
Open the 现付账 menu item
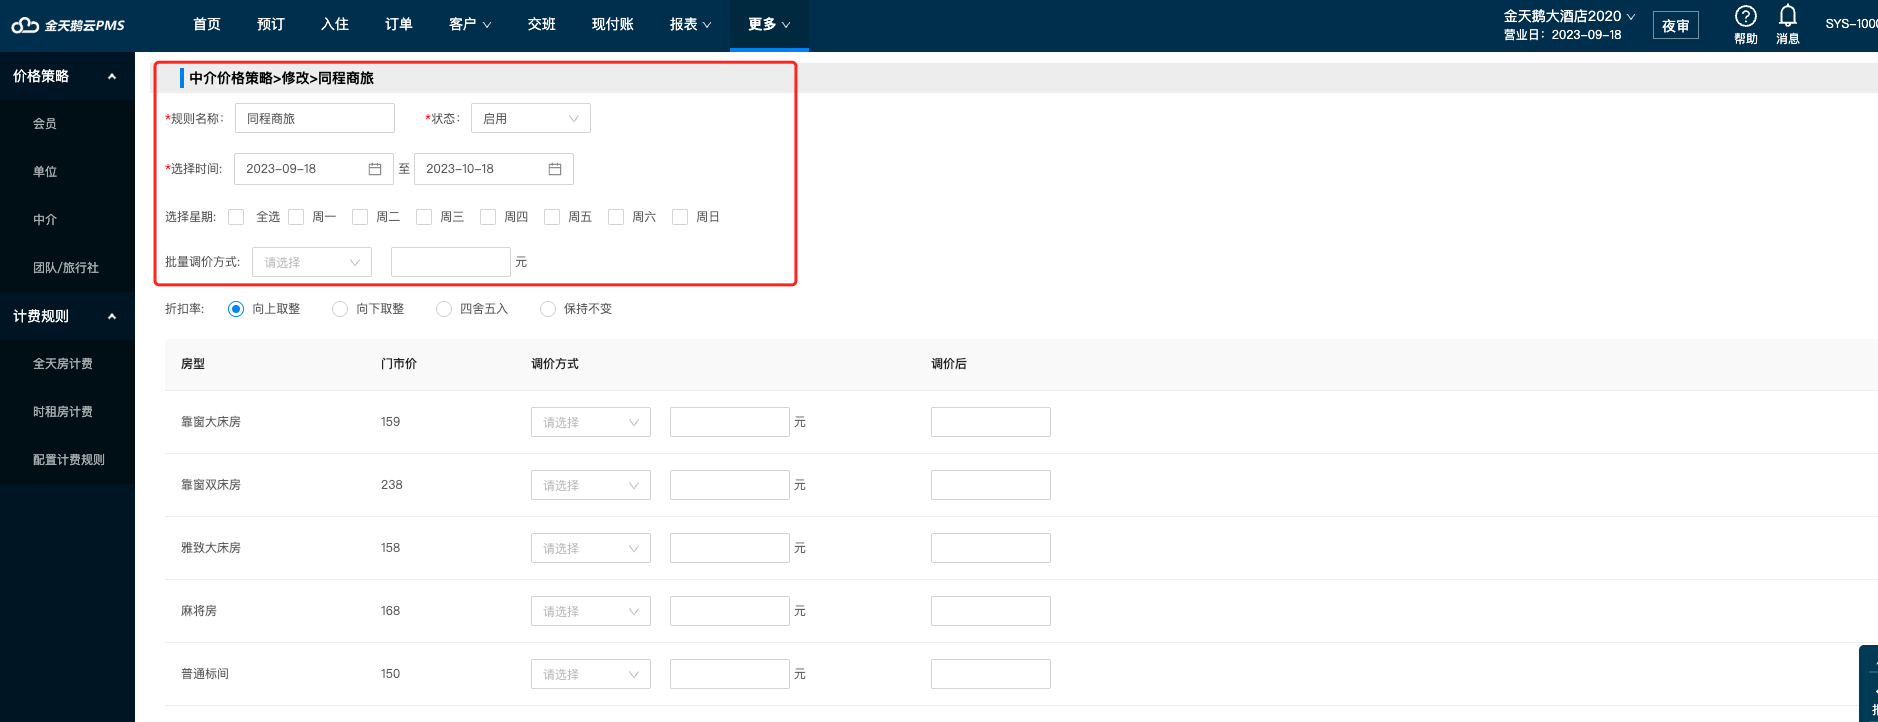(x=613, y=24)
